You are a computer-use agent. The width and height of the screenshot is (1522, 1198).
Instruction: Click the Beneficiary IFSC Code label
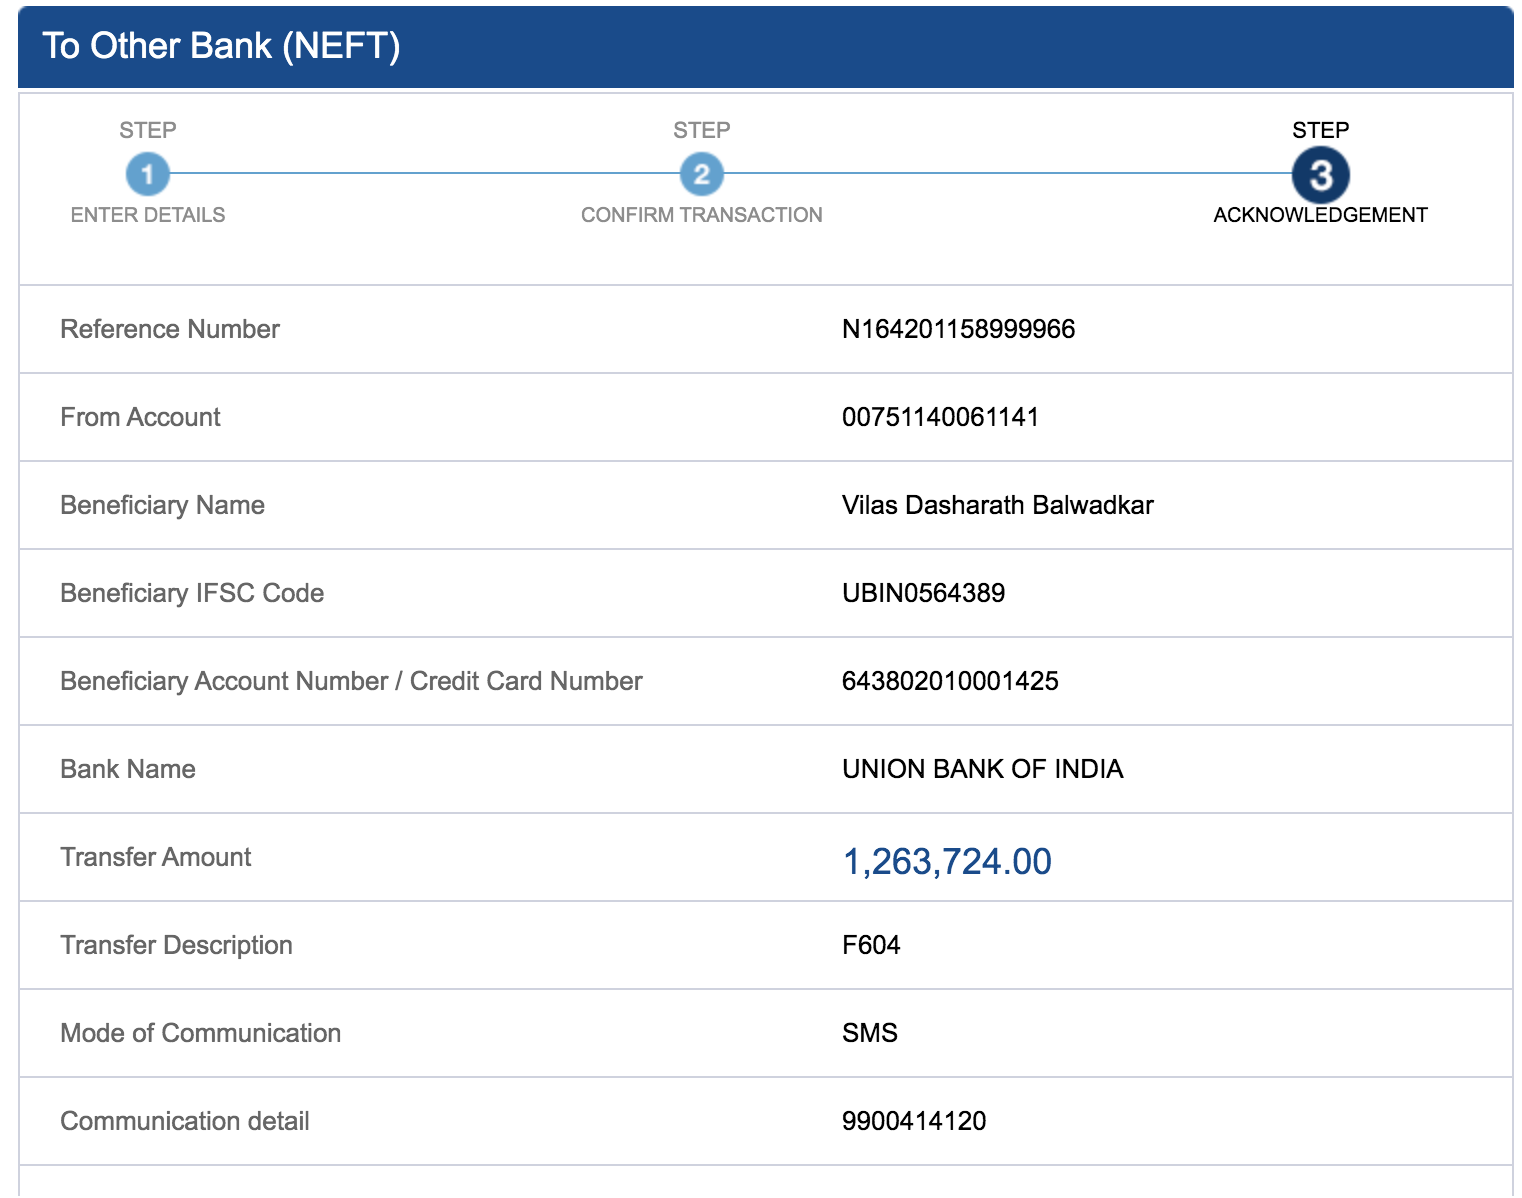coord(192,593)
